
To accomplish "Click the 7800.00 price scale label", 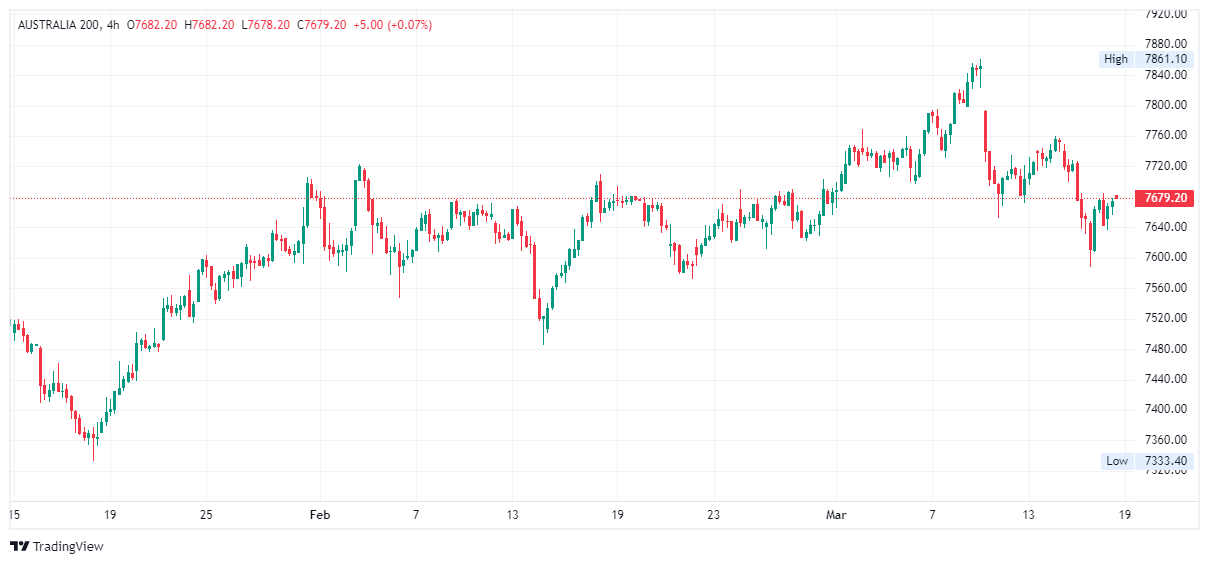I will (x=1165, y=105).
